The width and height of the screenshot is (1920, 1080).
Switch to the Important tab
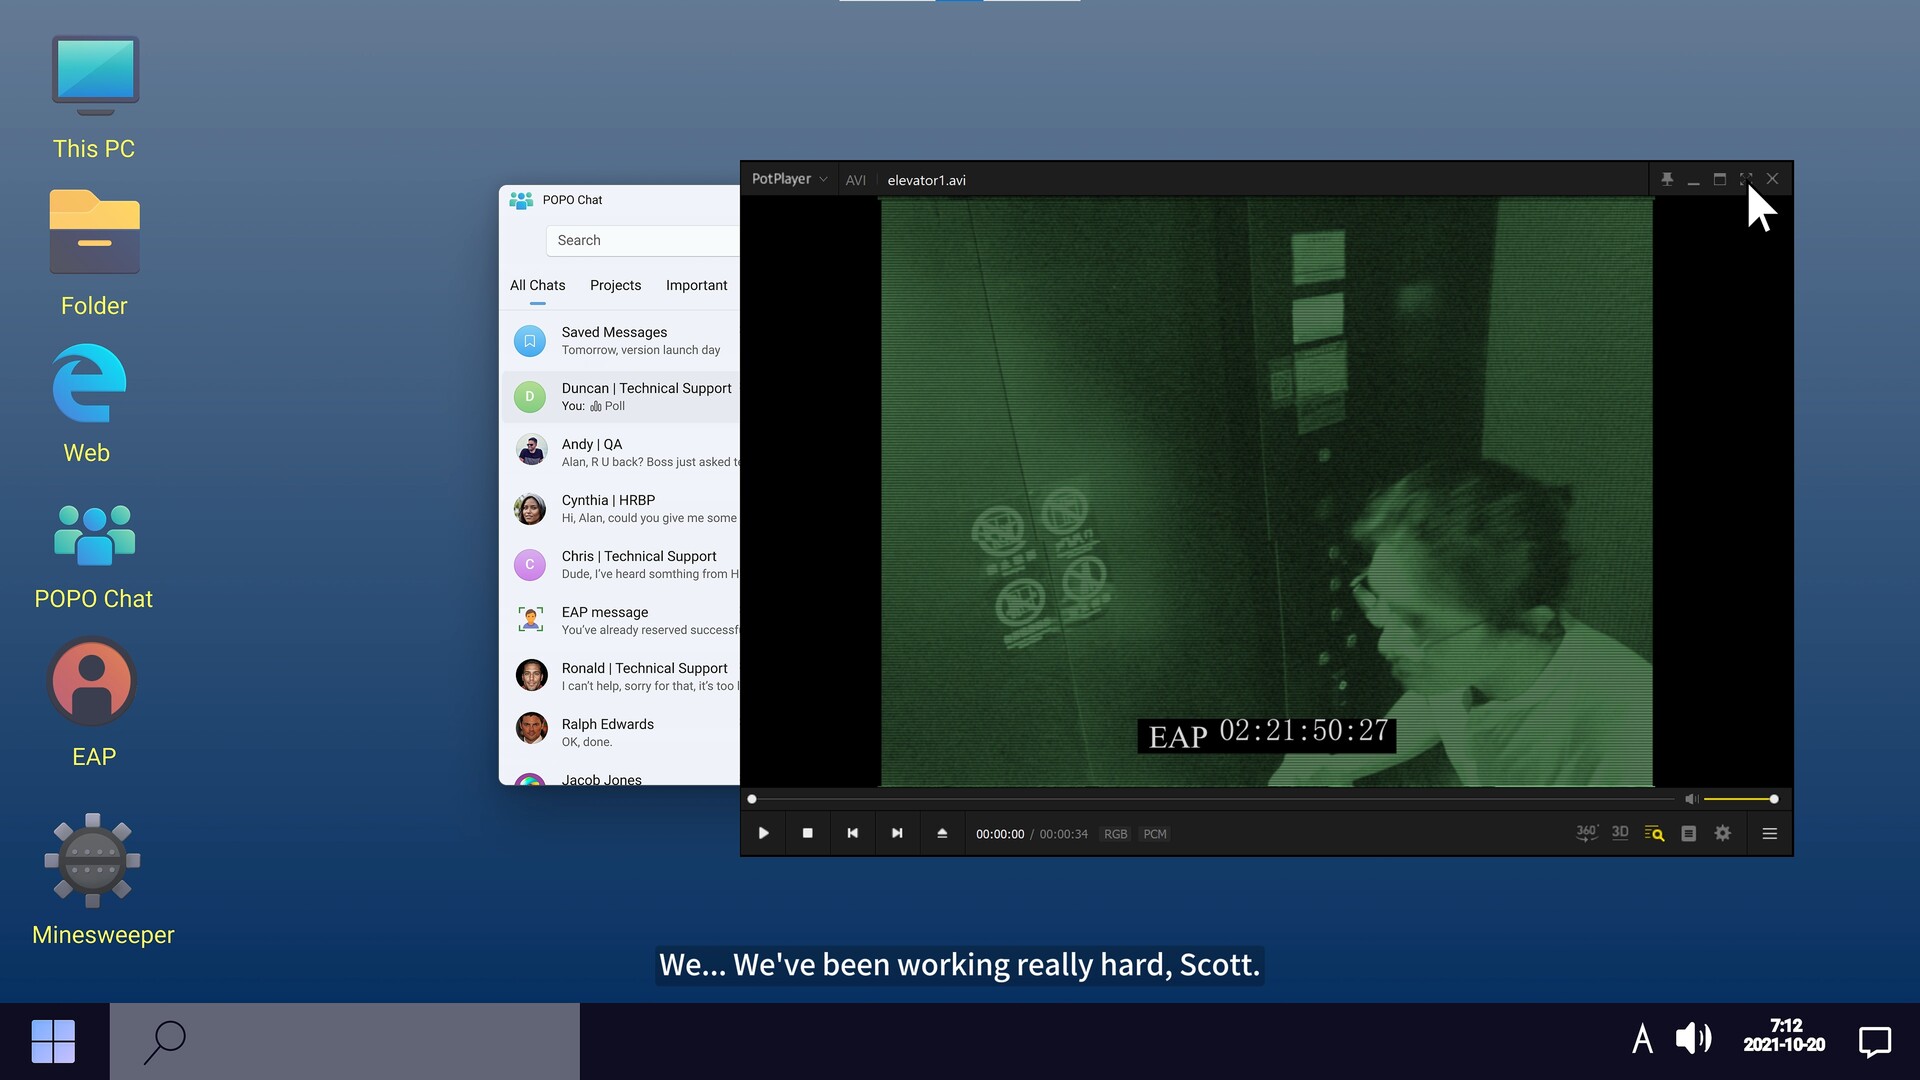(696, 285)
